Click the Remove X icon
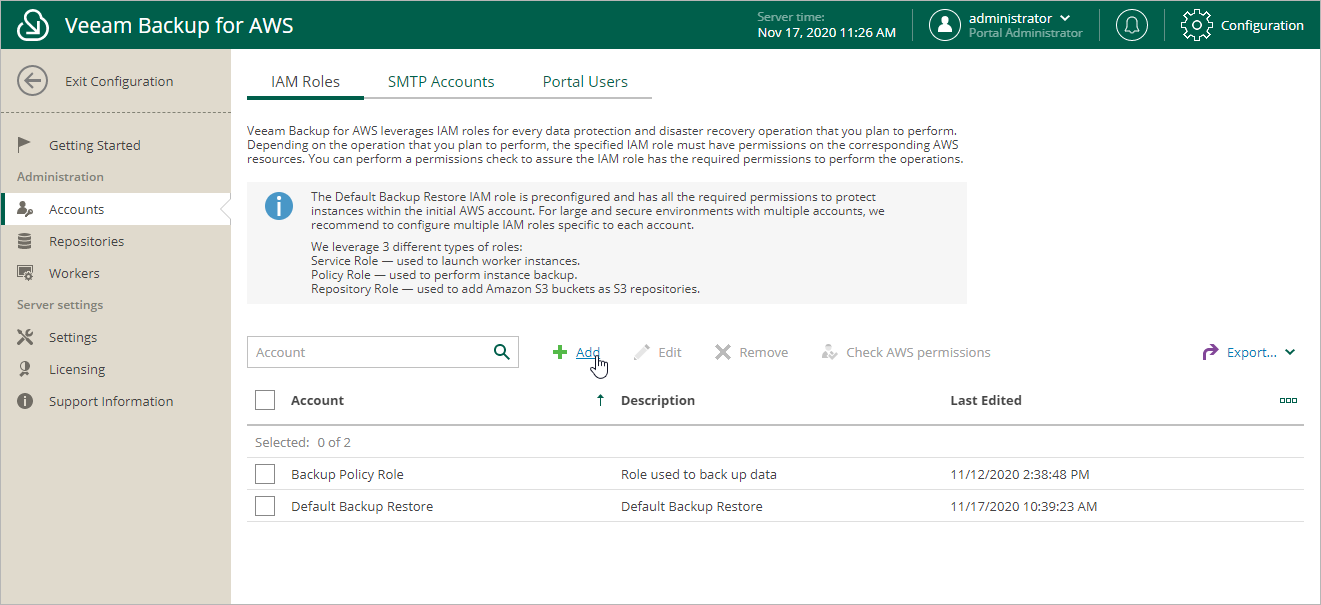 pos(723,352)
